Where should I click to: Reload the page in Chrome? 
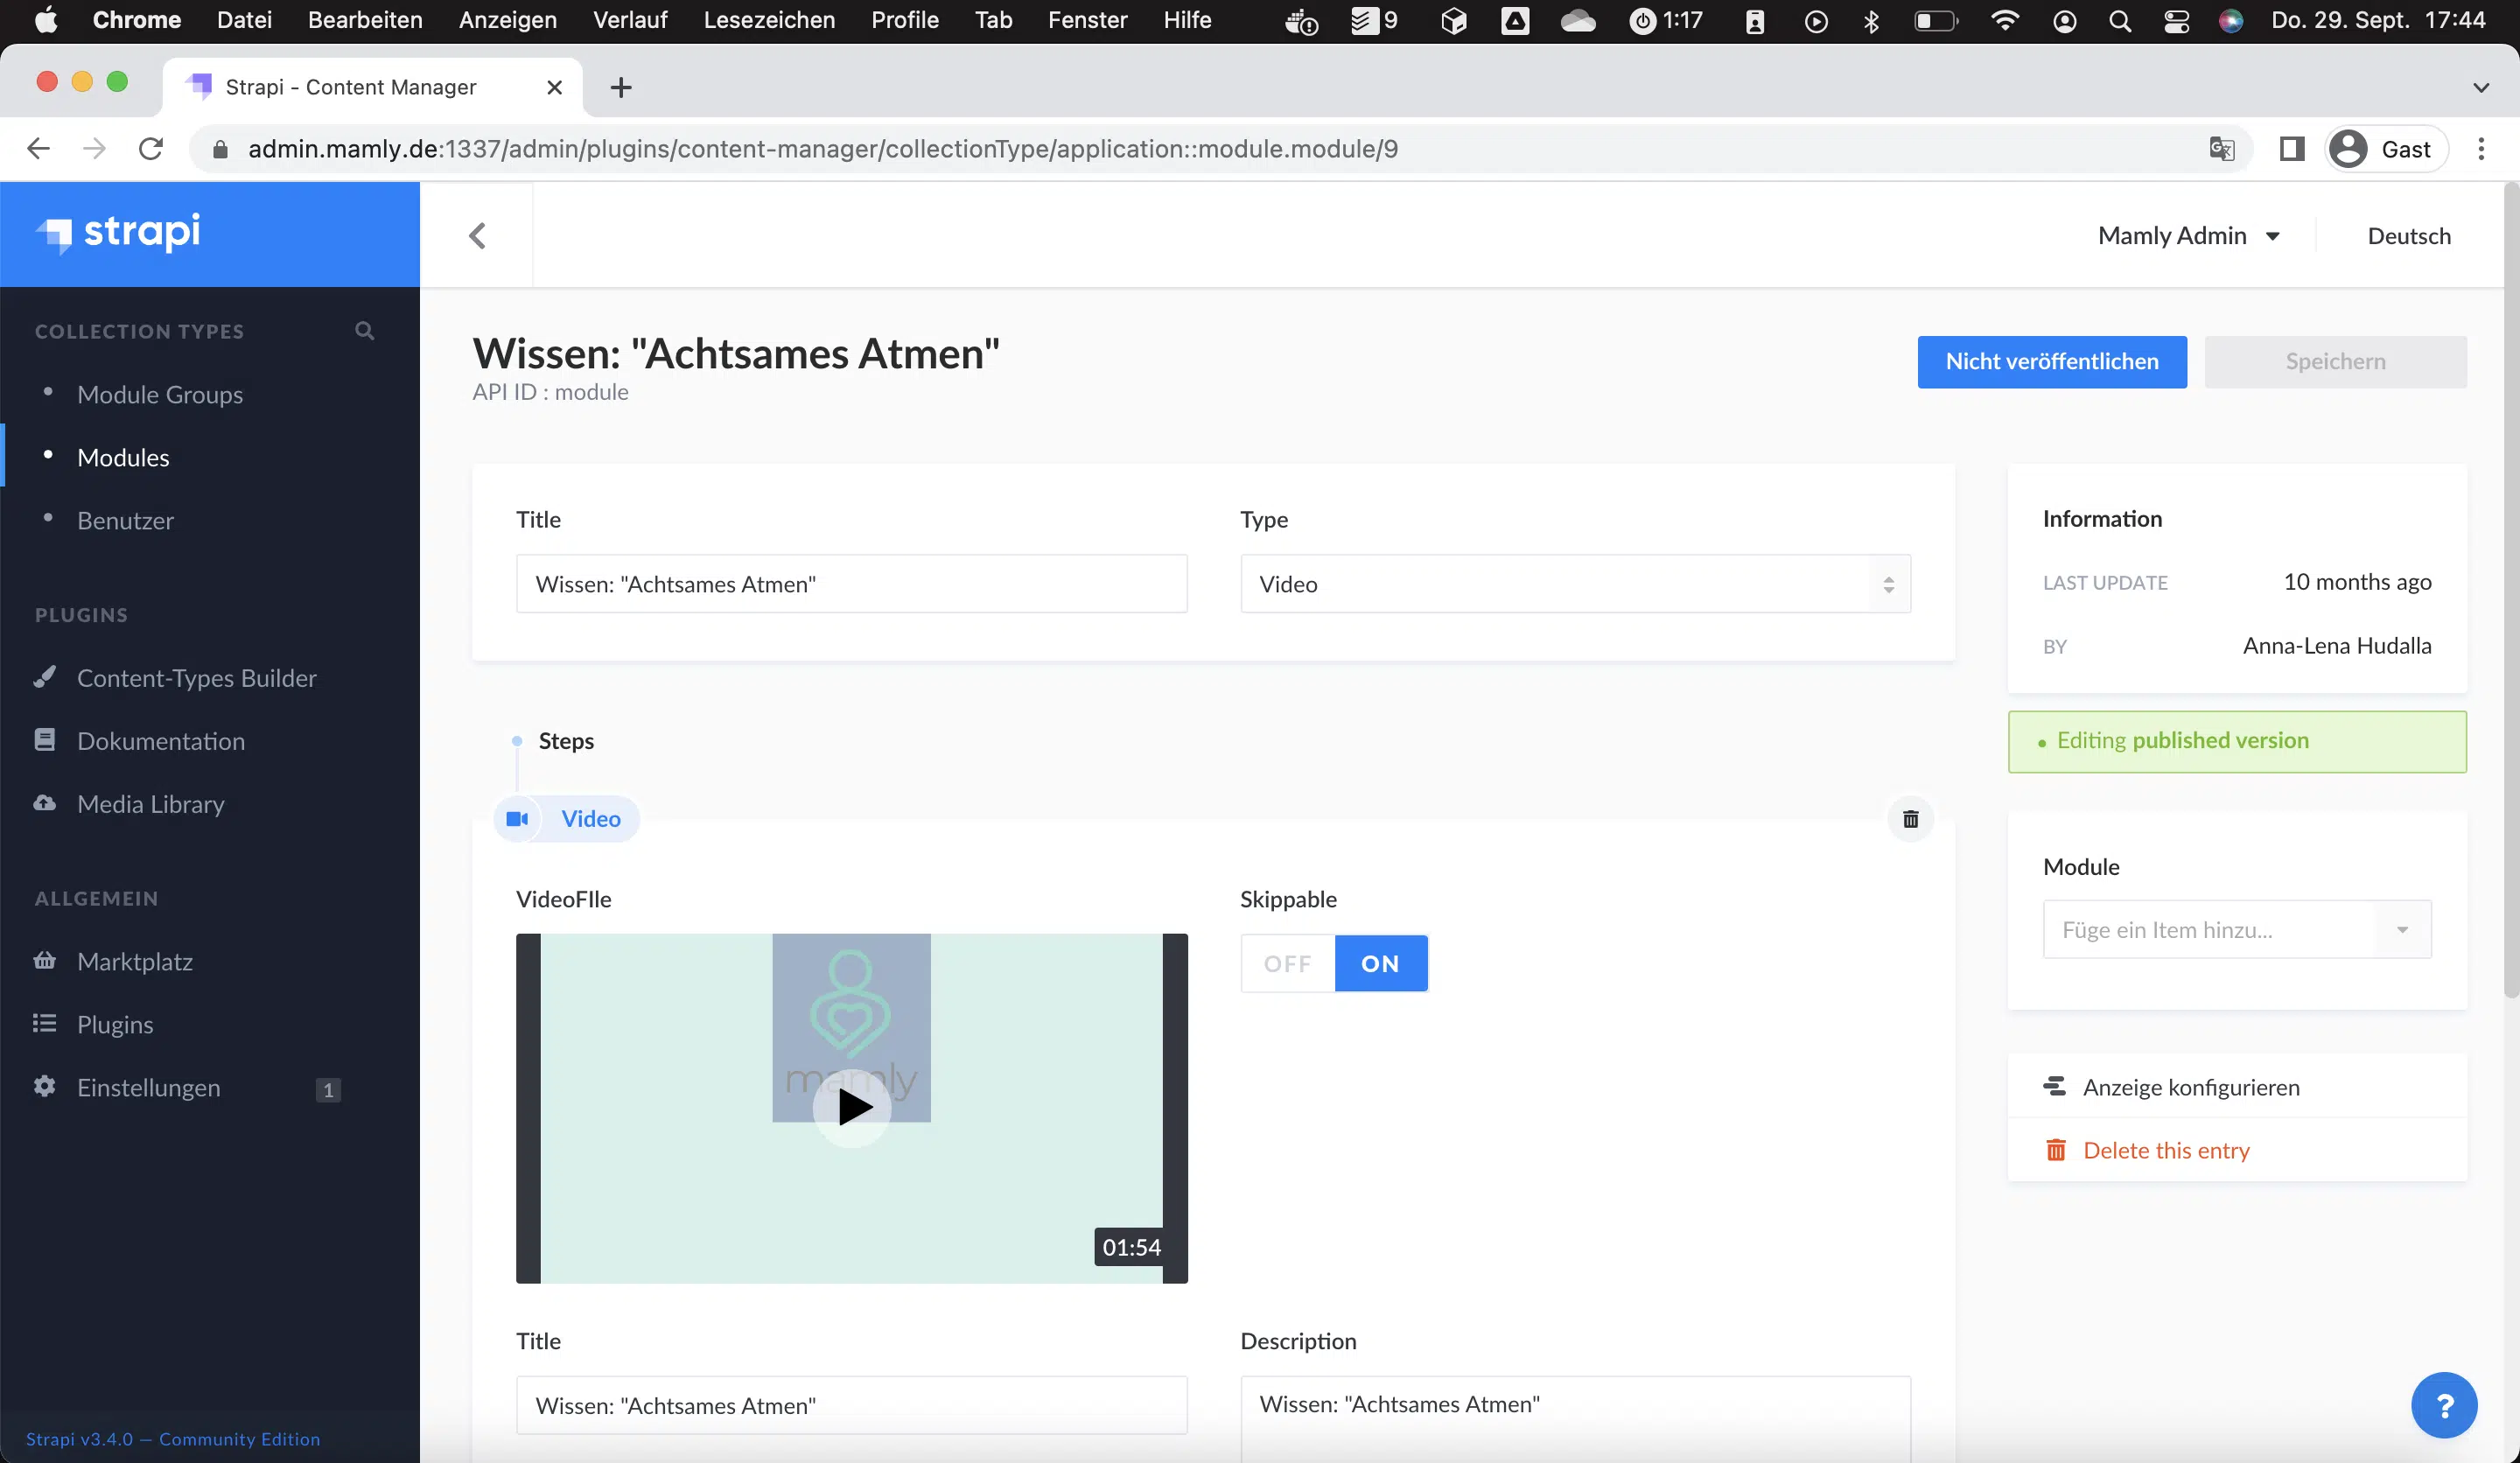[151, 149]
